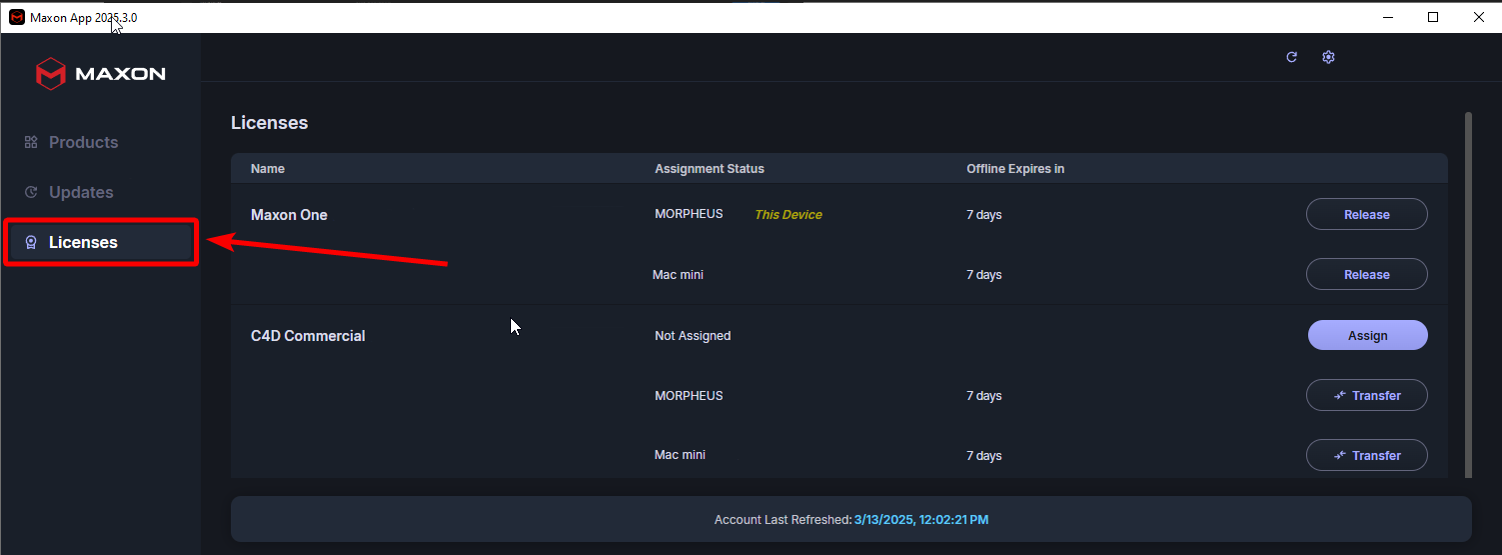Click the Account Last Refreshed timestamp
Image resolution: width=1502 pixels, height=555 pixels.
click(921, 520)
